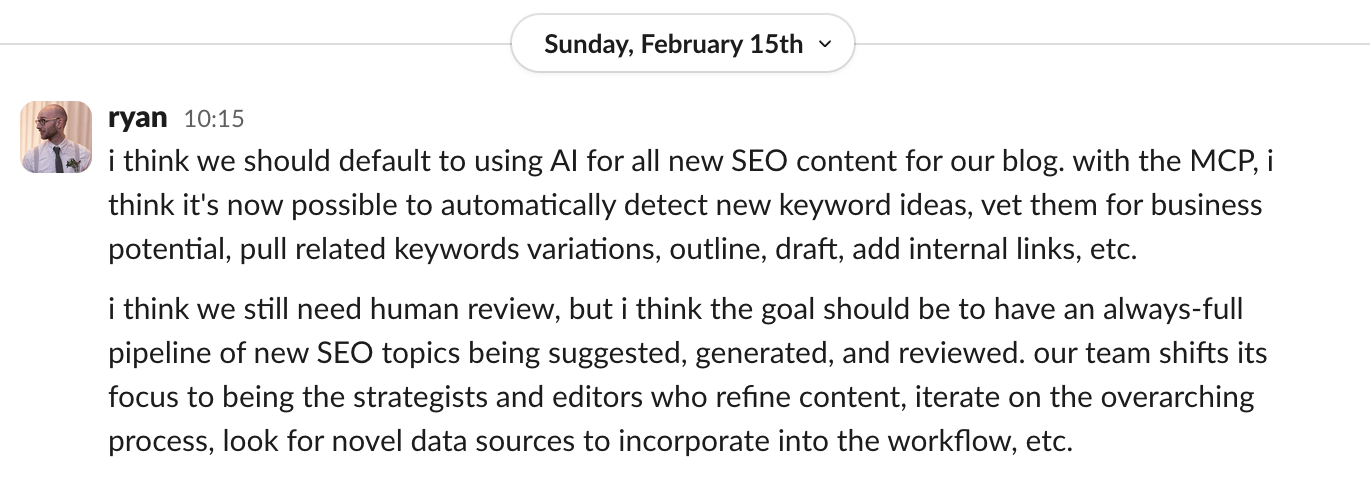Click the word always-full in the message
This screenshot has width=1370, height=486.
point(1171,309)
